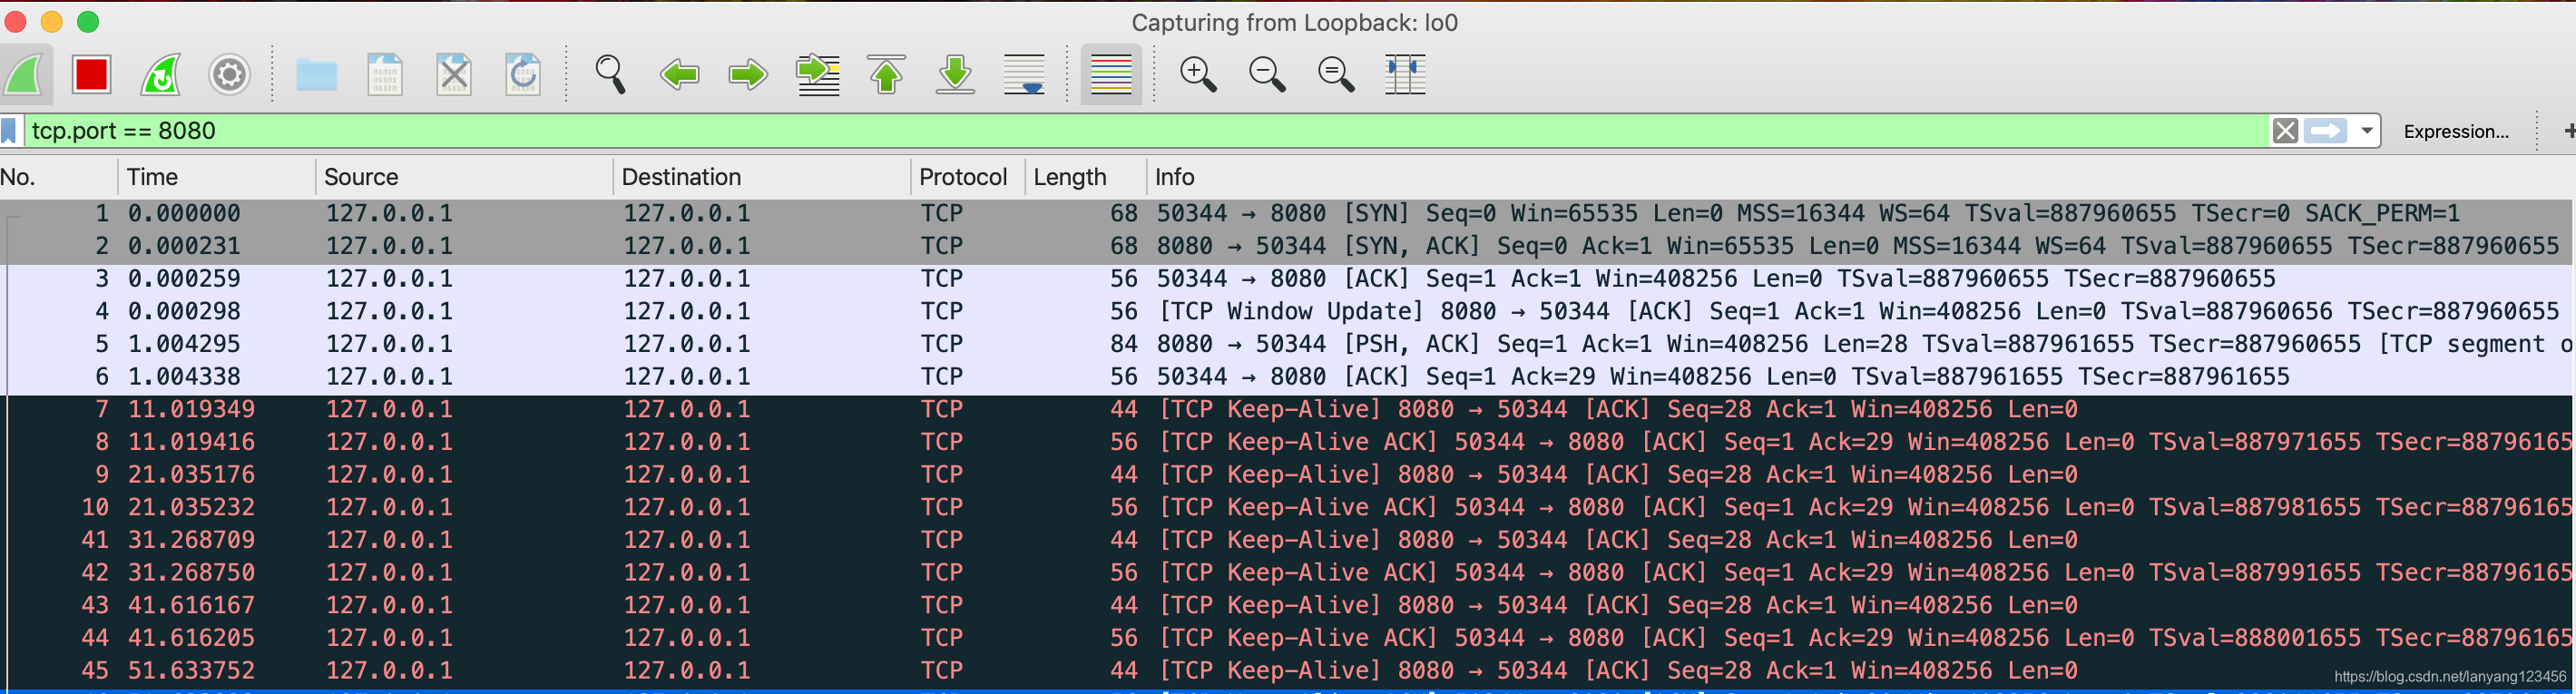
Task: Reload the capture file icon
Action: click(x=523, y=75)
